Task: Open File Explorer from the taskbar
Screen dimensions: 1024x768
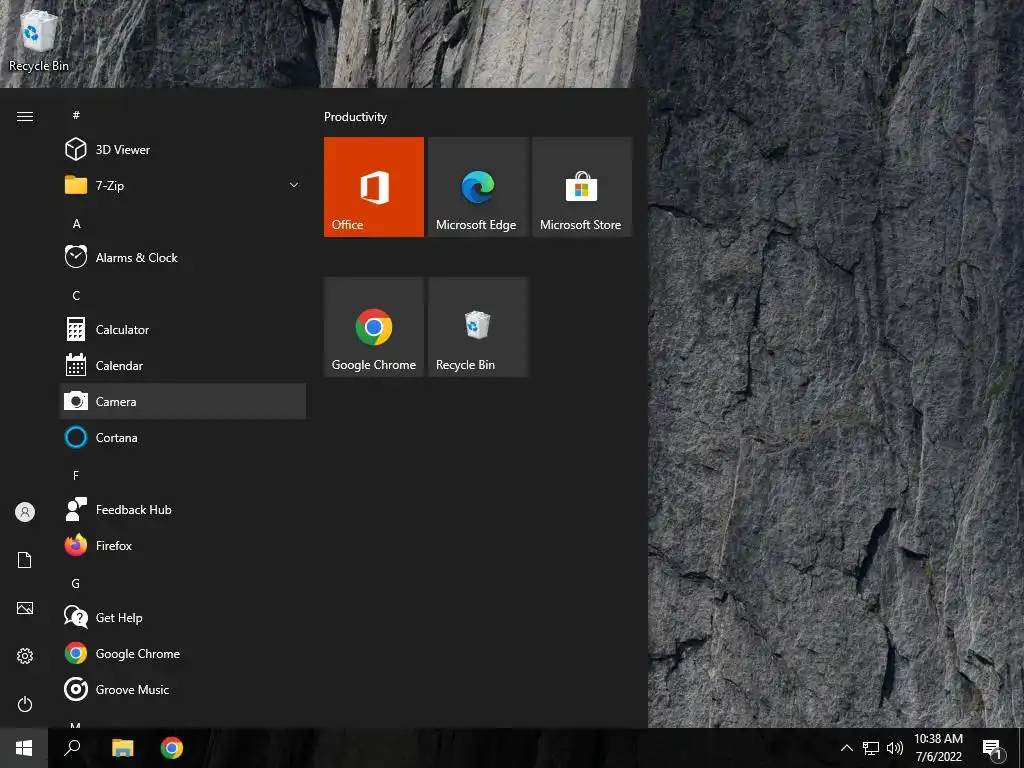Action: tap(122, 748)
